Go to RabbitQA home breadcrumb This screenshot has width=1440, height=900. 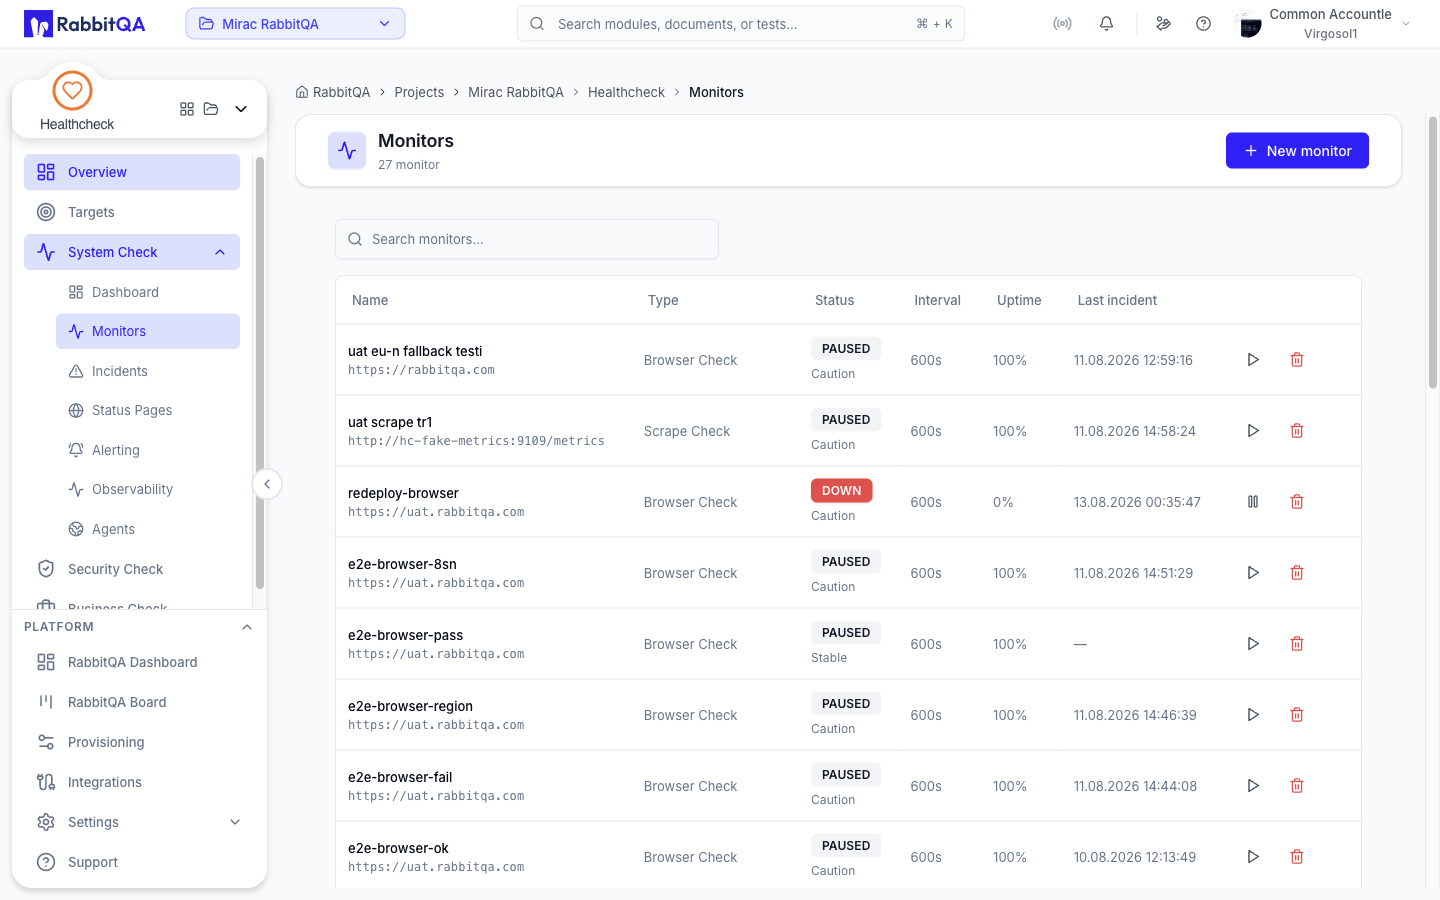(x=333, y=92)
